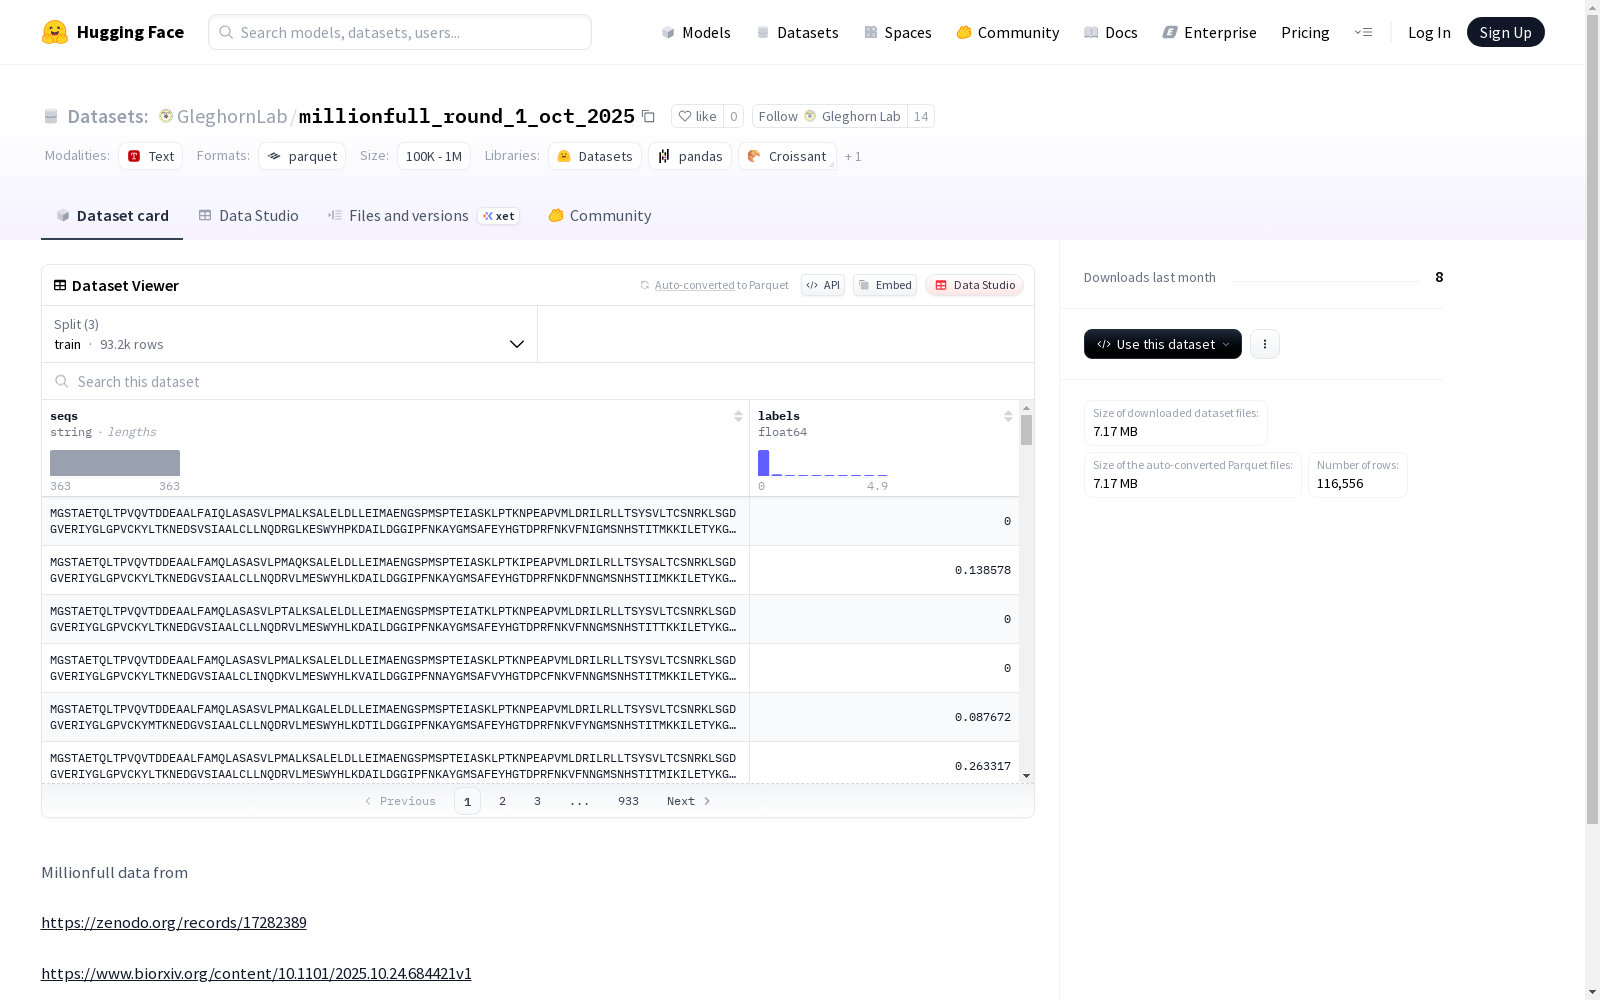This screenshot has height=1000, width=1600.
Task: Click the heart like icon
Action: (685, 116)
